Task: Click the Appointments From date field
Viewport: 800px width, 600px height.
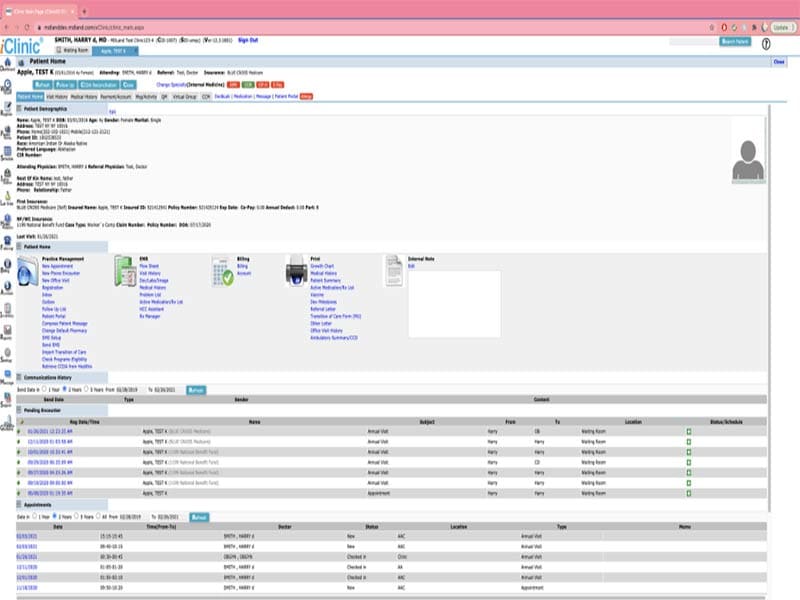Action: pyautogui.click(x=130, y=517)
